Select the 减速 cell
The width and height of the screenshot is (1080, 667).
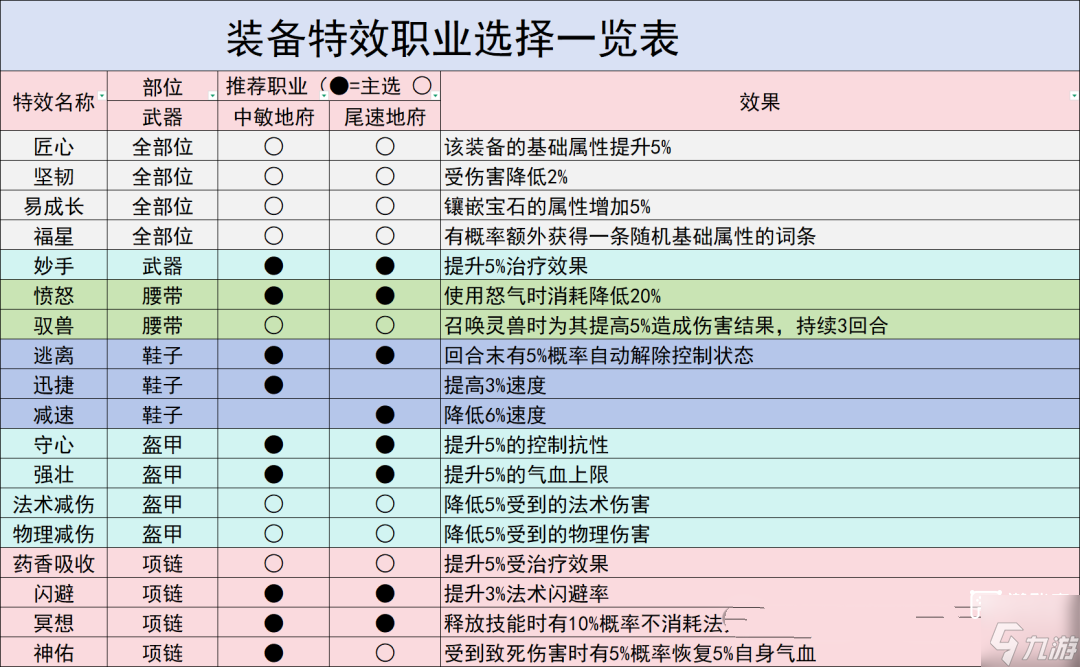tap(54, 415)
